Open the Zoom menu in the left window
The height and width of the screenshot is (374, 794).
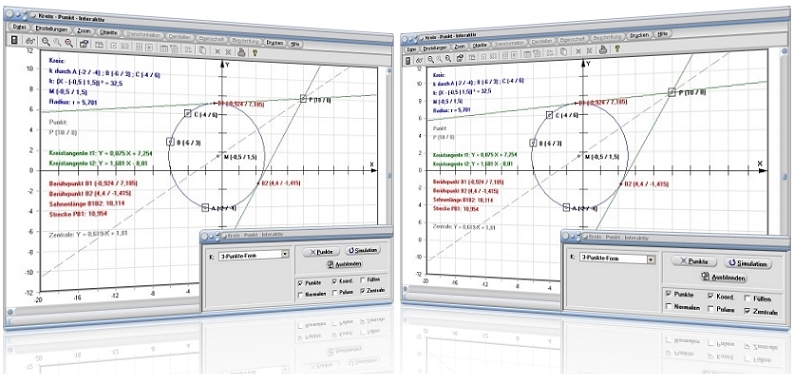click(84, 31)
